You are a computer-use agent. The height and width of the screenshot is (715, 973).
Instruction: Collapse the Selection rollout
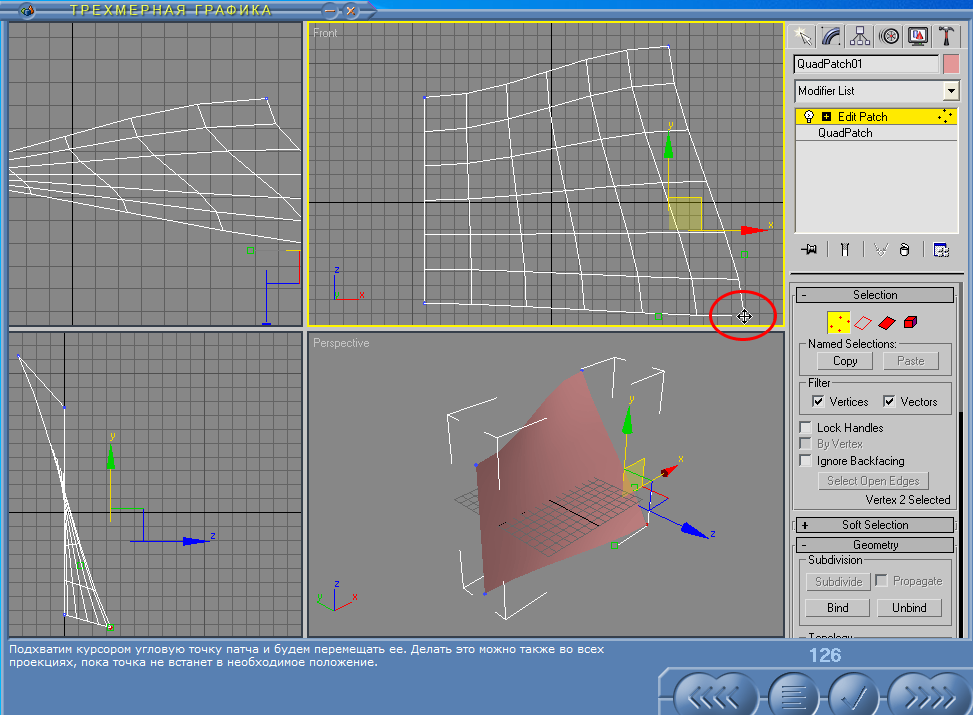click(x=874, y=295)
